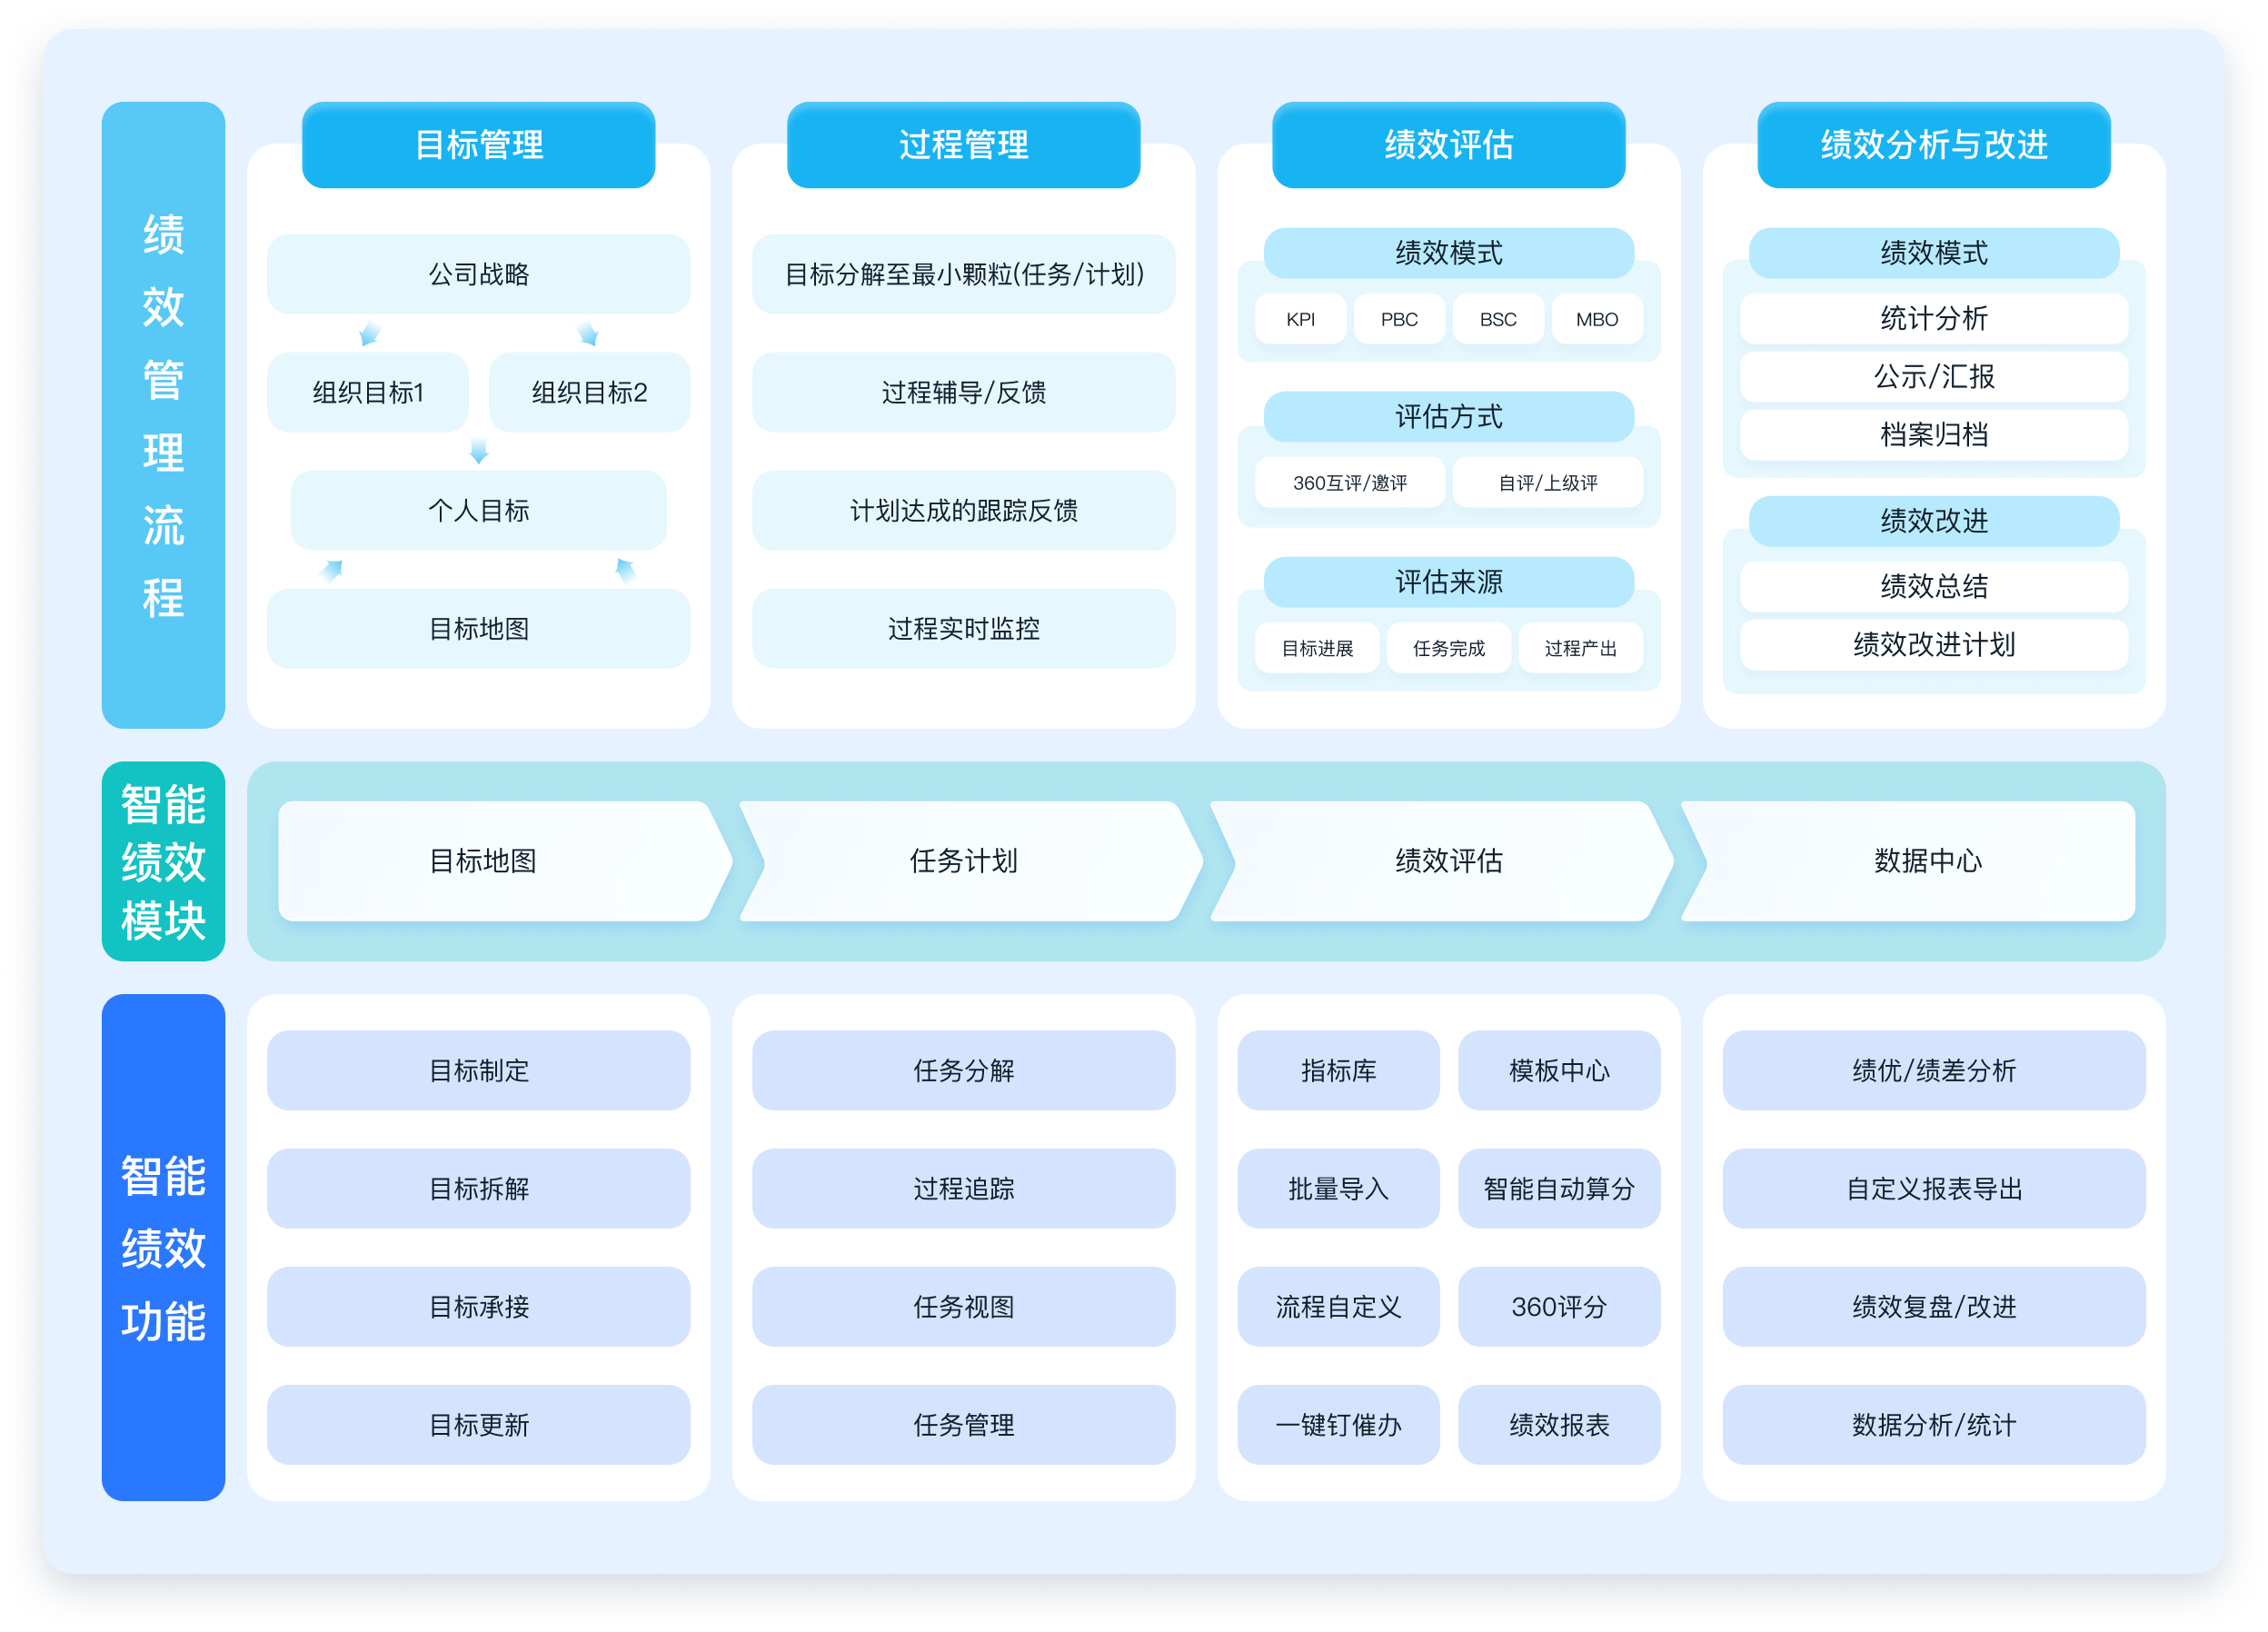Select the 目标管理 header tab
Viewport: 2268px width, 1632px height.
coord(478,145)
